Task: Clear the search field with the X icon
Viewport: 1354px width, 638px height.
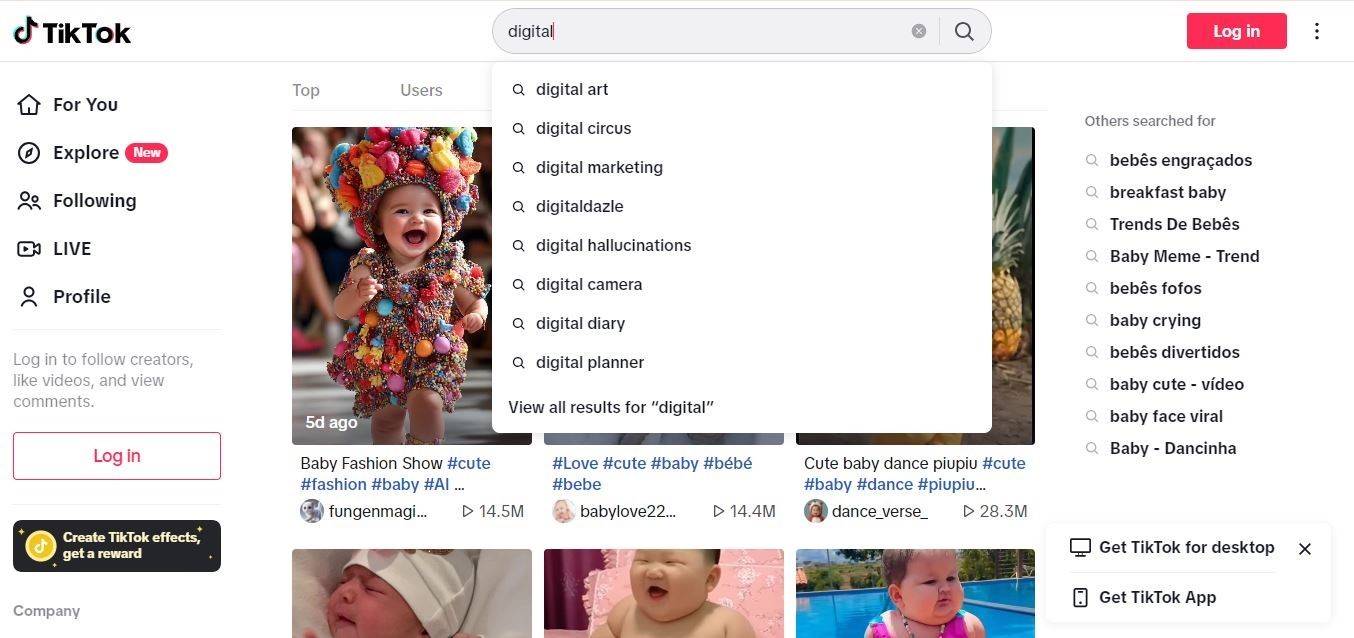Action: 918,31
